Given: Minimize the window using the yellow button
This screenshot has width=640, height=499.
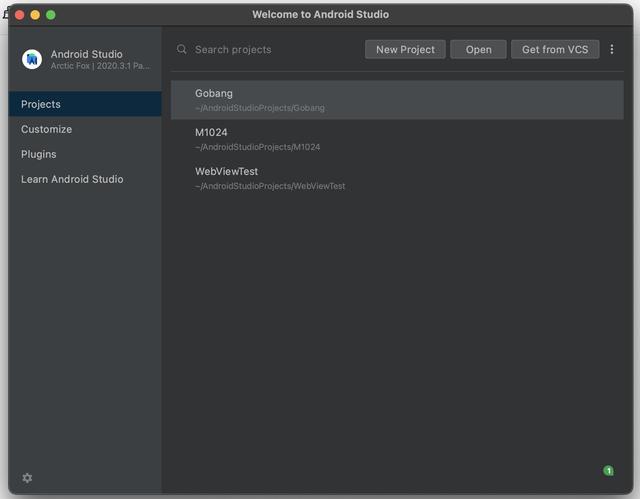Looking at the screenshot, I should 35,15.
